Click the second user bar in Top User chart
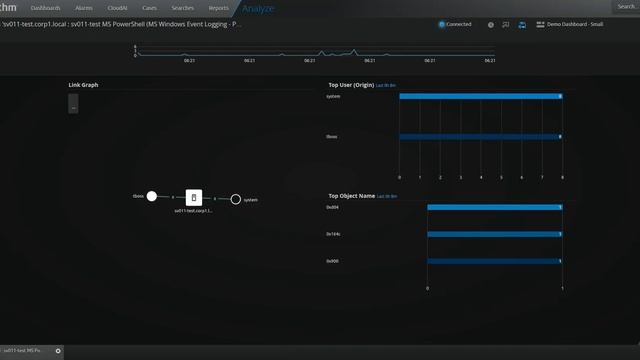This screenshot has width=640, height=360. [481, 137]
